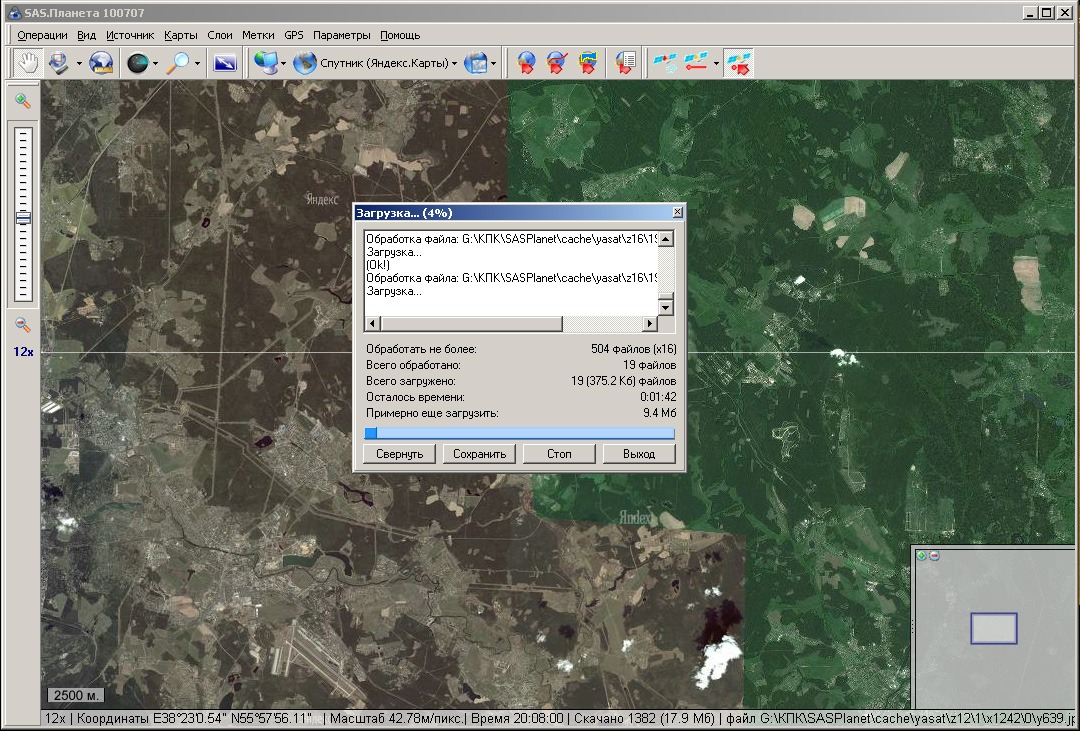This screenshot has height=731, width=1080.
Task: Click the selection operations stamp icon
Action: coord(59,63)
